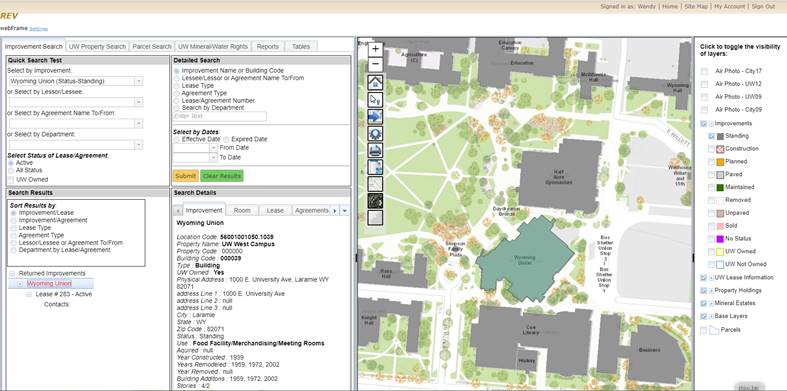Viewport: 787px width, 391px height.
Task: Select Lease Type search radio option
Action: click(177, 86)
